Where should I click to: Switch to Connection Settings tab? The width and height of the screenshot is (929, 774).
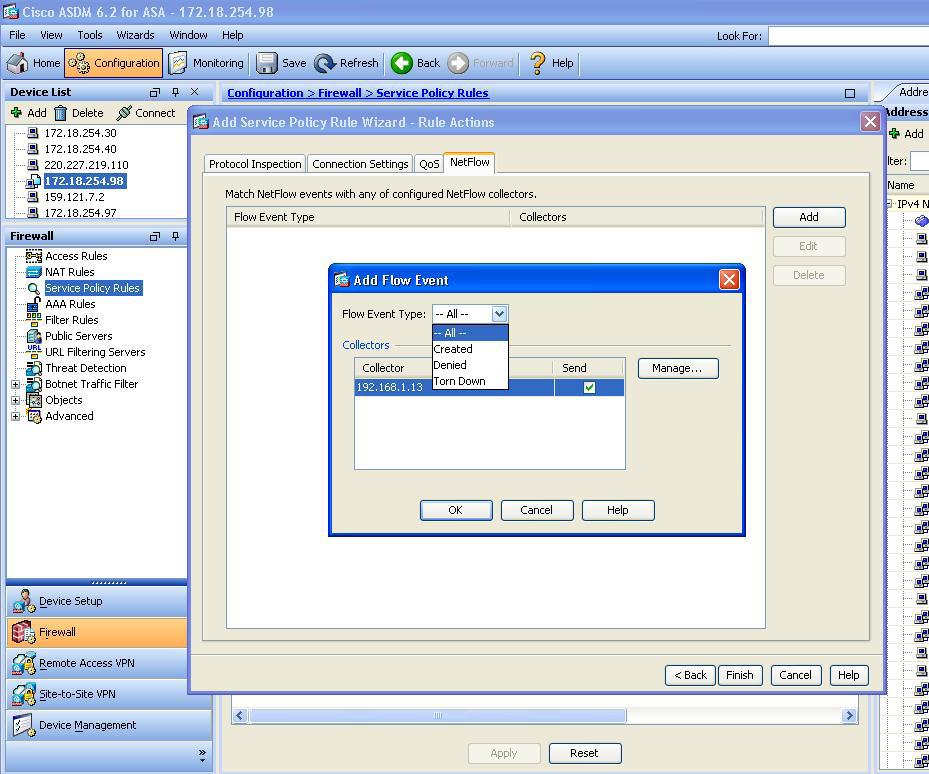pos(360,164)
